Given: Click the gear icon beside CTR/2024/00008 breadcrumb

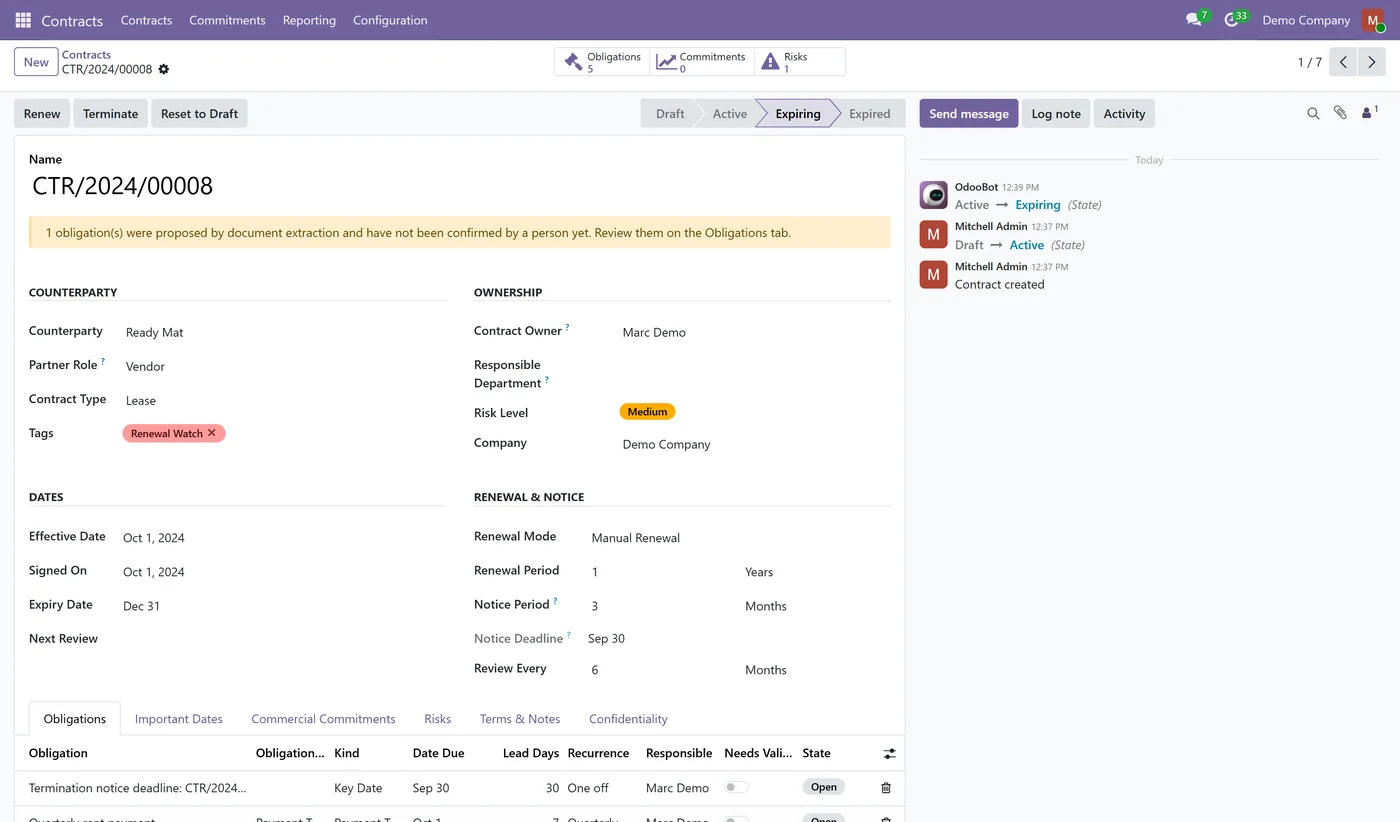Looking at the screenshot, I should pyautogui.click(x=164, y=70).
